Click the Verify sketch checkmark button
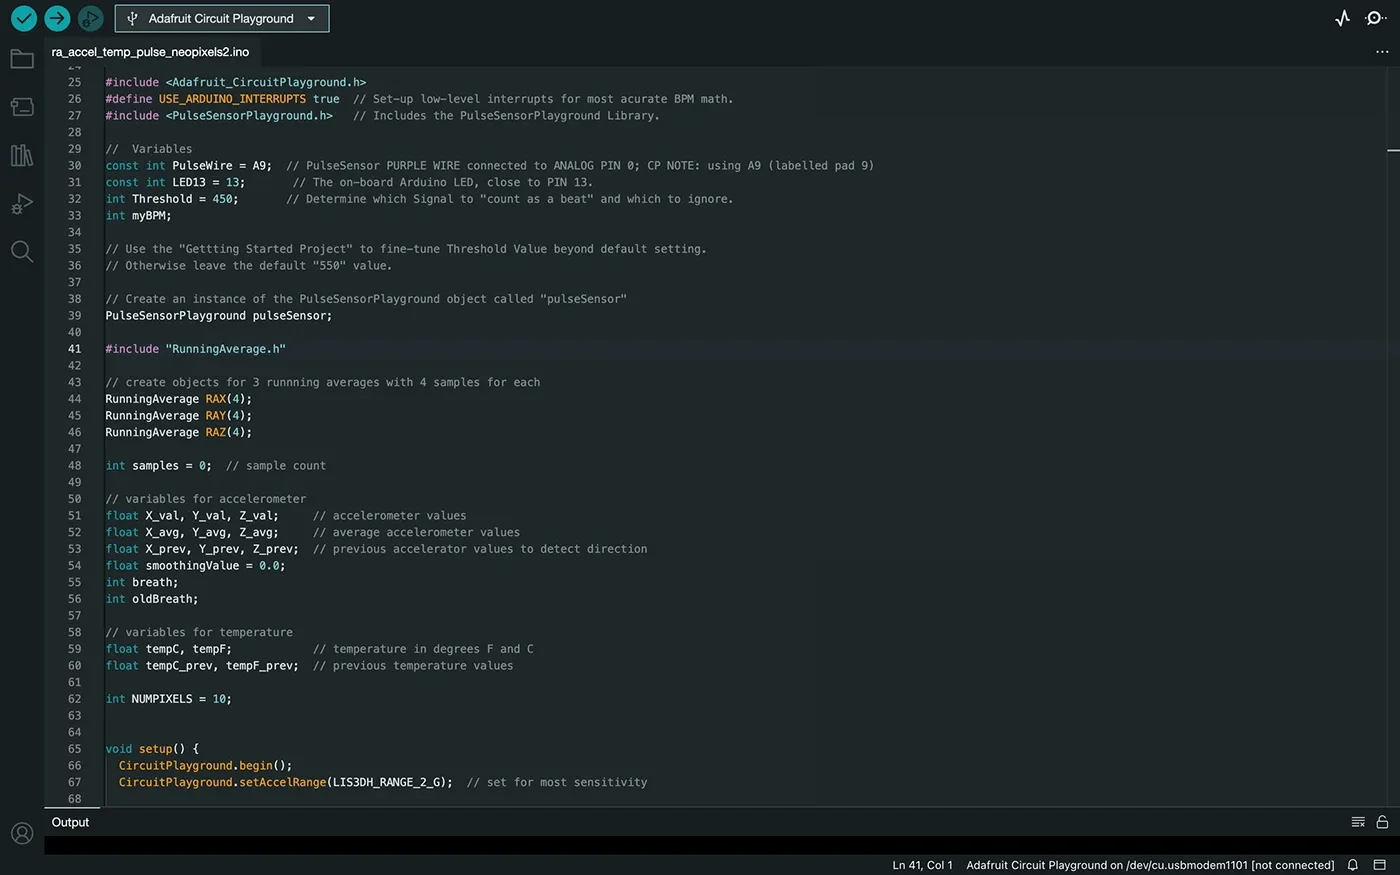This screenshot has width=1400, height=875. coord(24,18)
